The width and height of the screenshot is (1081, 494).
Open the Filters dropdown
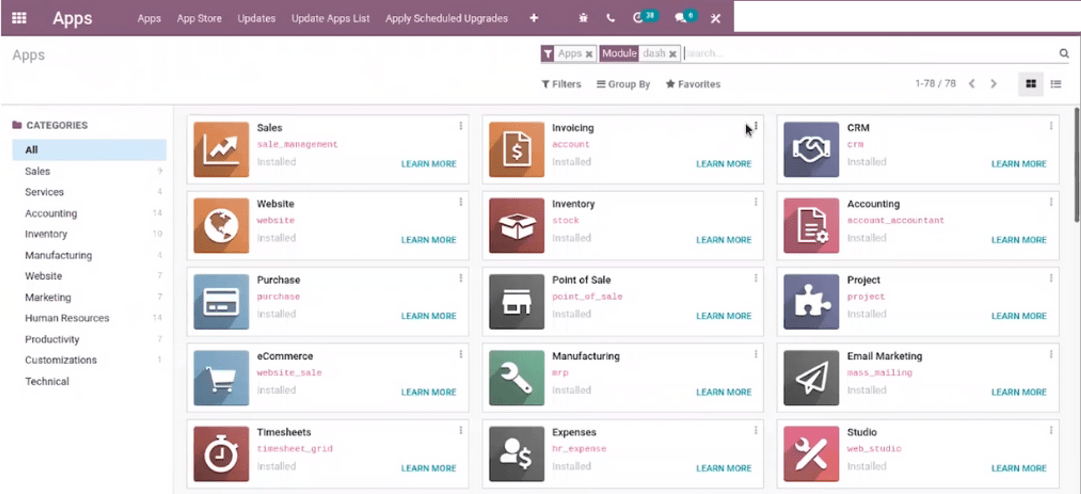pos(561,84)
